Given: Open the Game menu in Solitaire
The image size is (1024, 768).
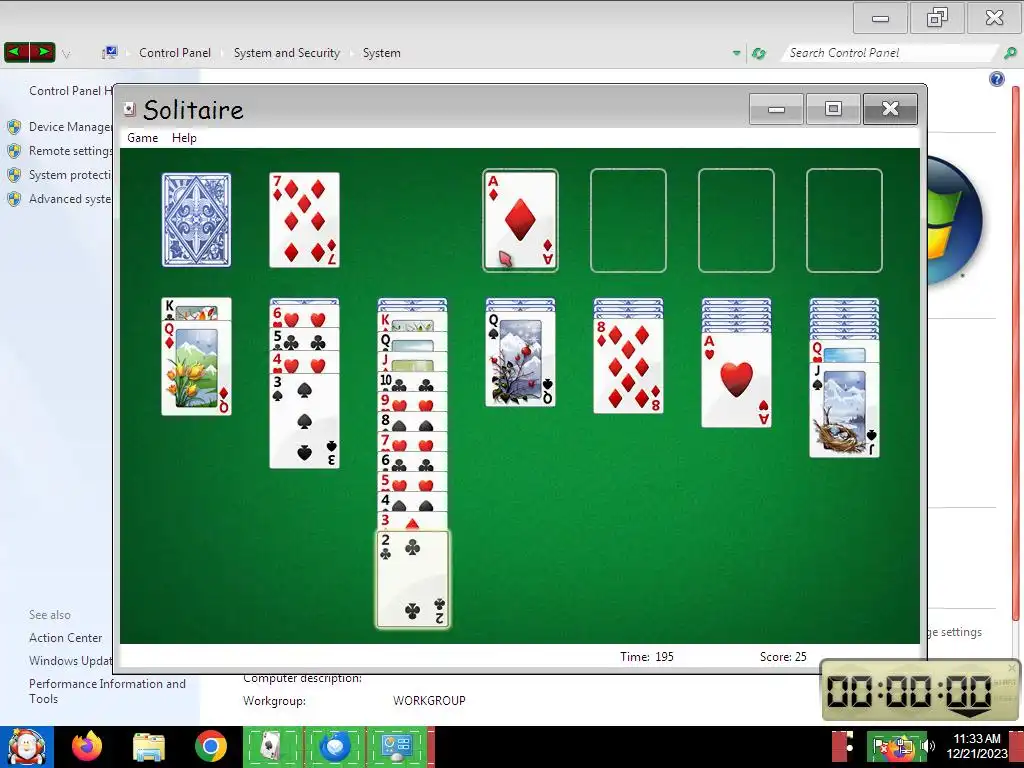Looking at the screenshot, I should (x=142, y=138).
